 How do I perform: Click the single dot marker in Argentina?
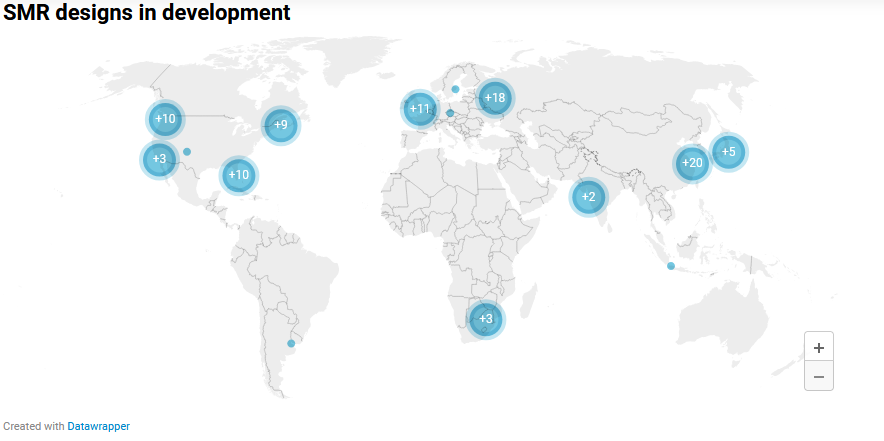coord(291,343)
